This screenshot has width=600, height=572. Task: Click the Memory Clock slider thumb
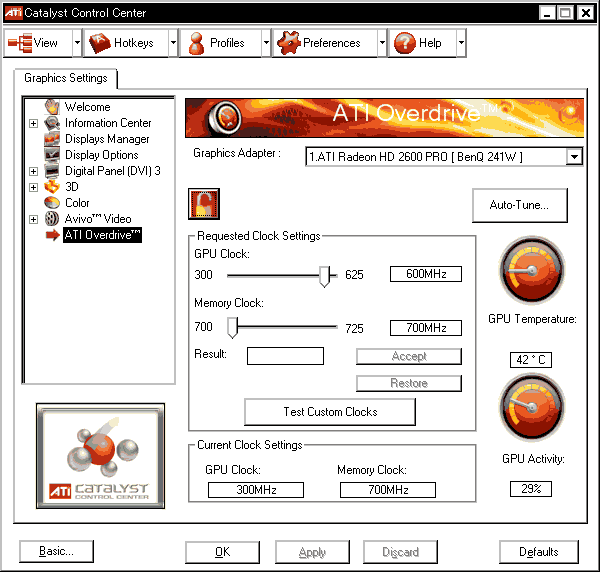(232, 328)
